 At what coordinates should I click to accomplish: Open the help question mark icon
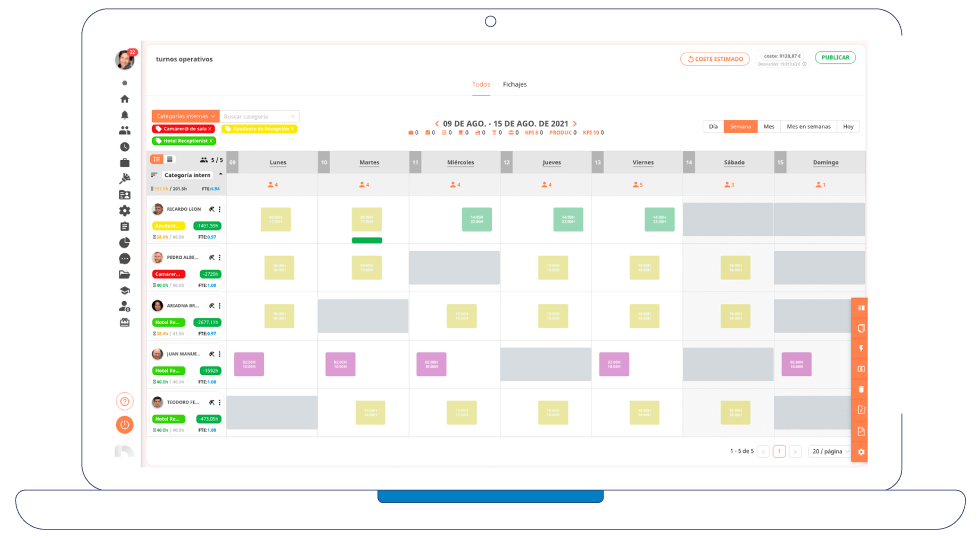125,401
